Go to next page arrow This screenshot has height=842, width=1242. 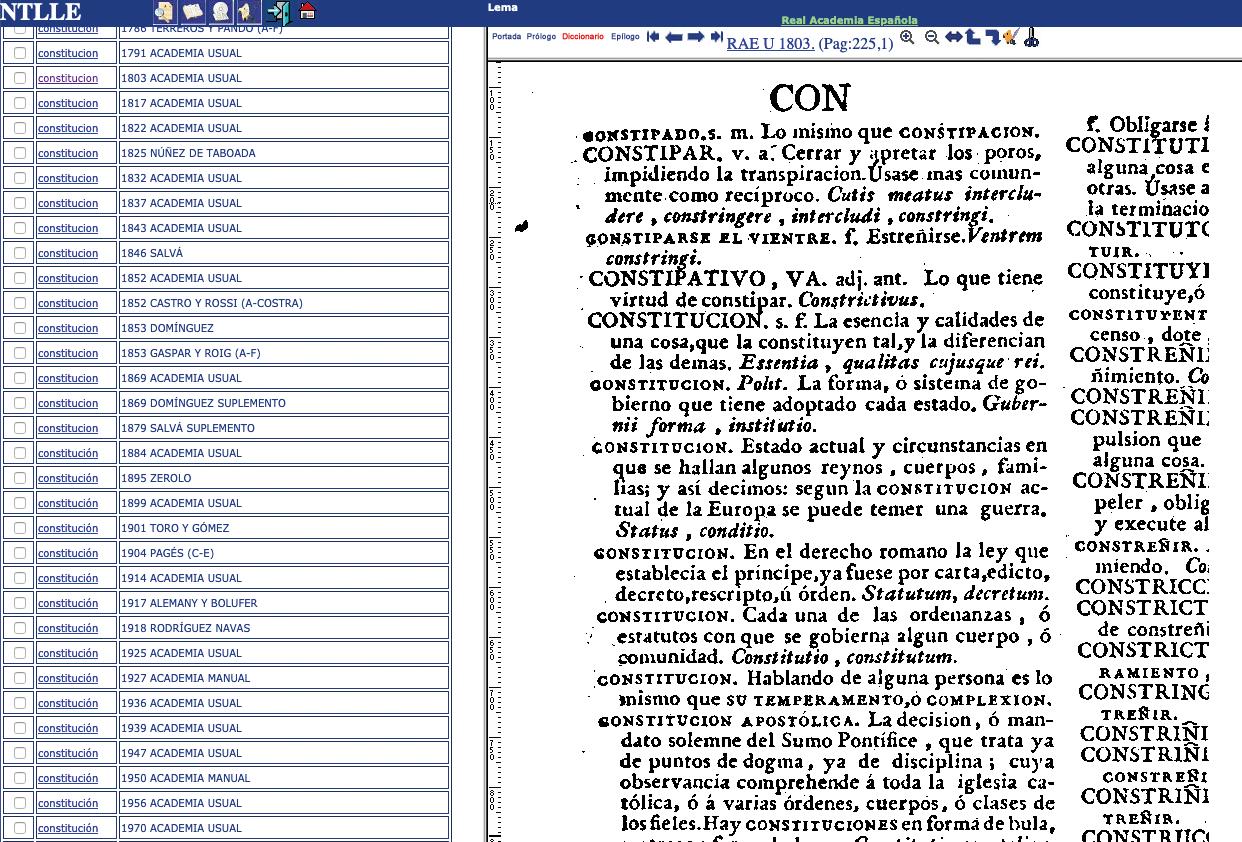click(x=696, y=37)
